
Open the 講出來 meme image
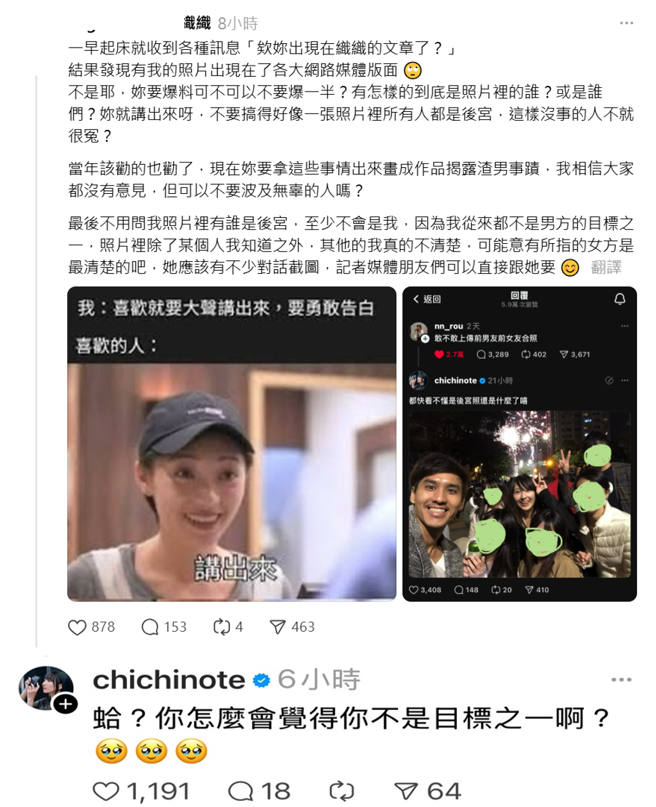coord(232,444)
